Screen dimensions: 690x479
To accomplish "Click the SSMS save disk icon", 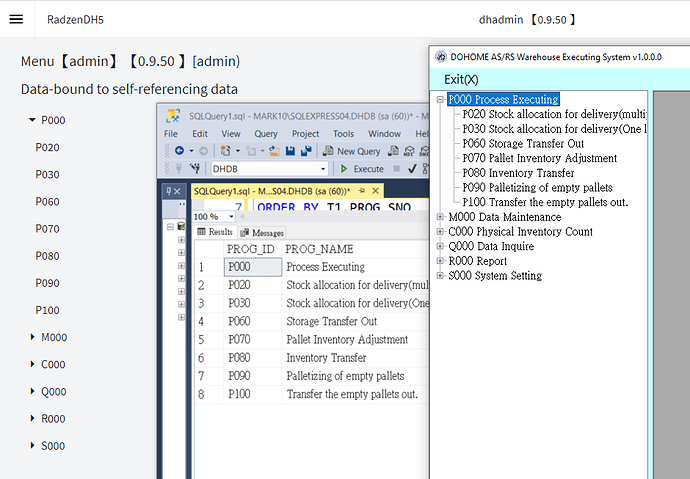I will 290,151.
